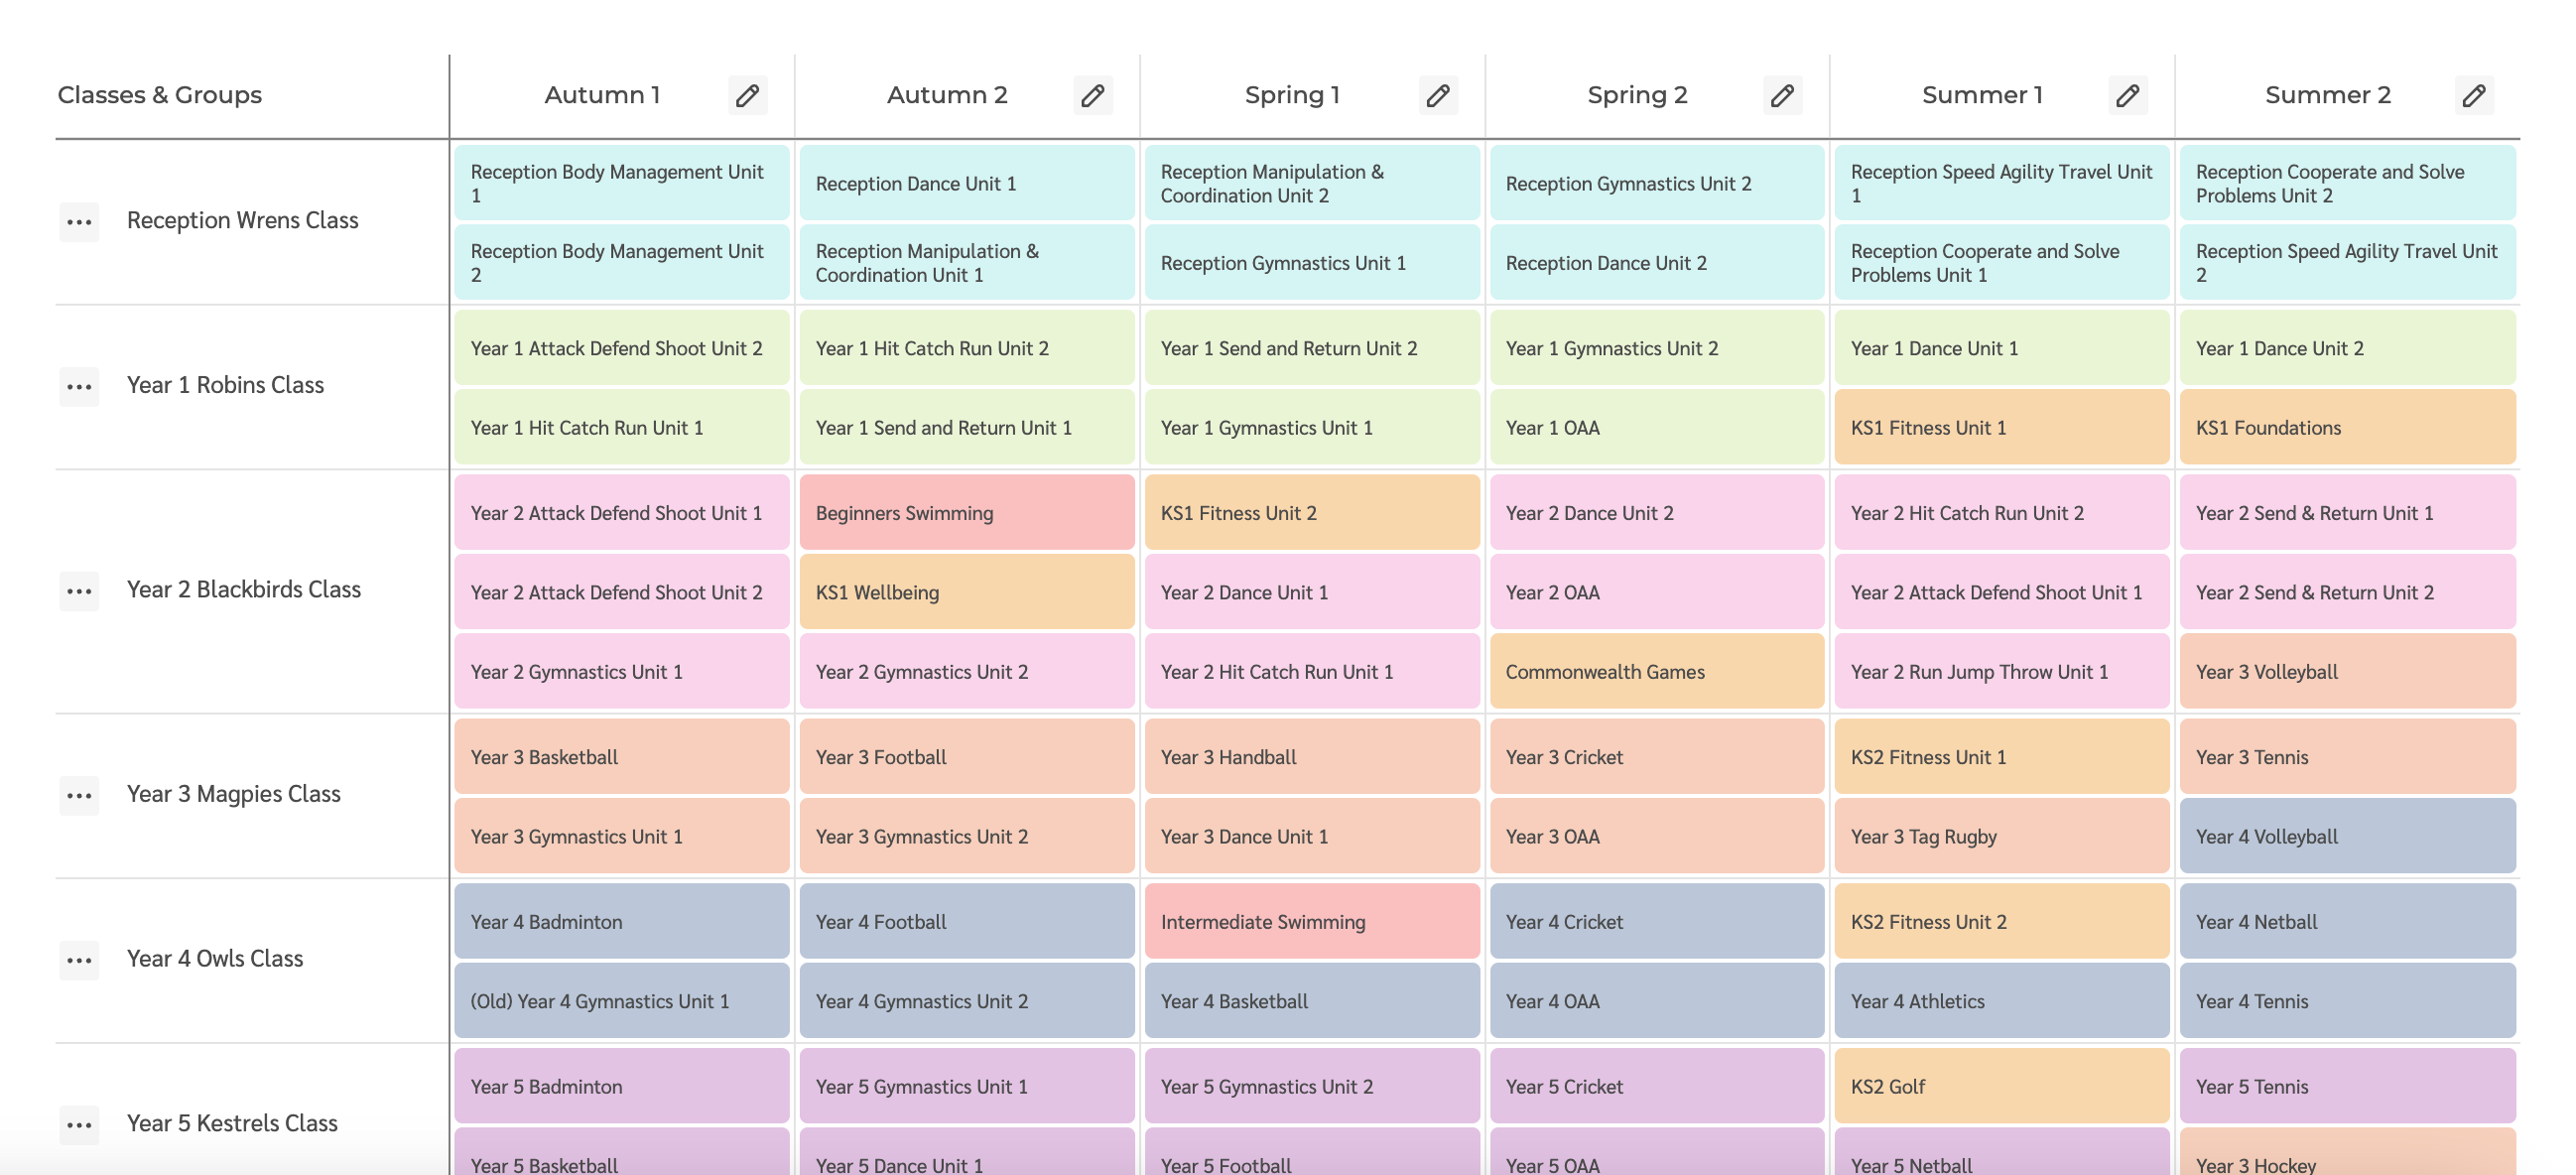Viewport: 2576px width, 1175px height.
Task: Click on Commonwealth Games cell
Action: pos(1656,671)
